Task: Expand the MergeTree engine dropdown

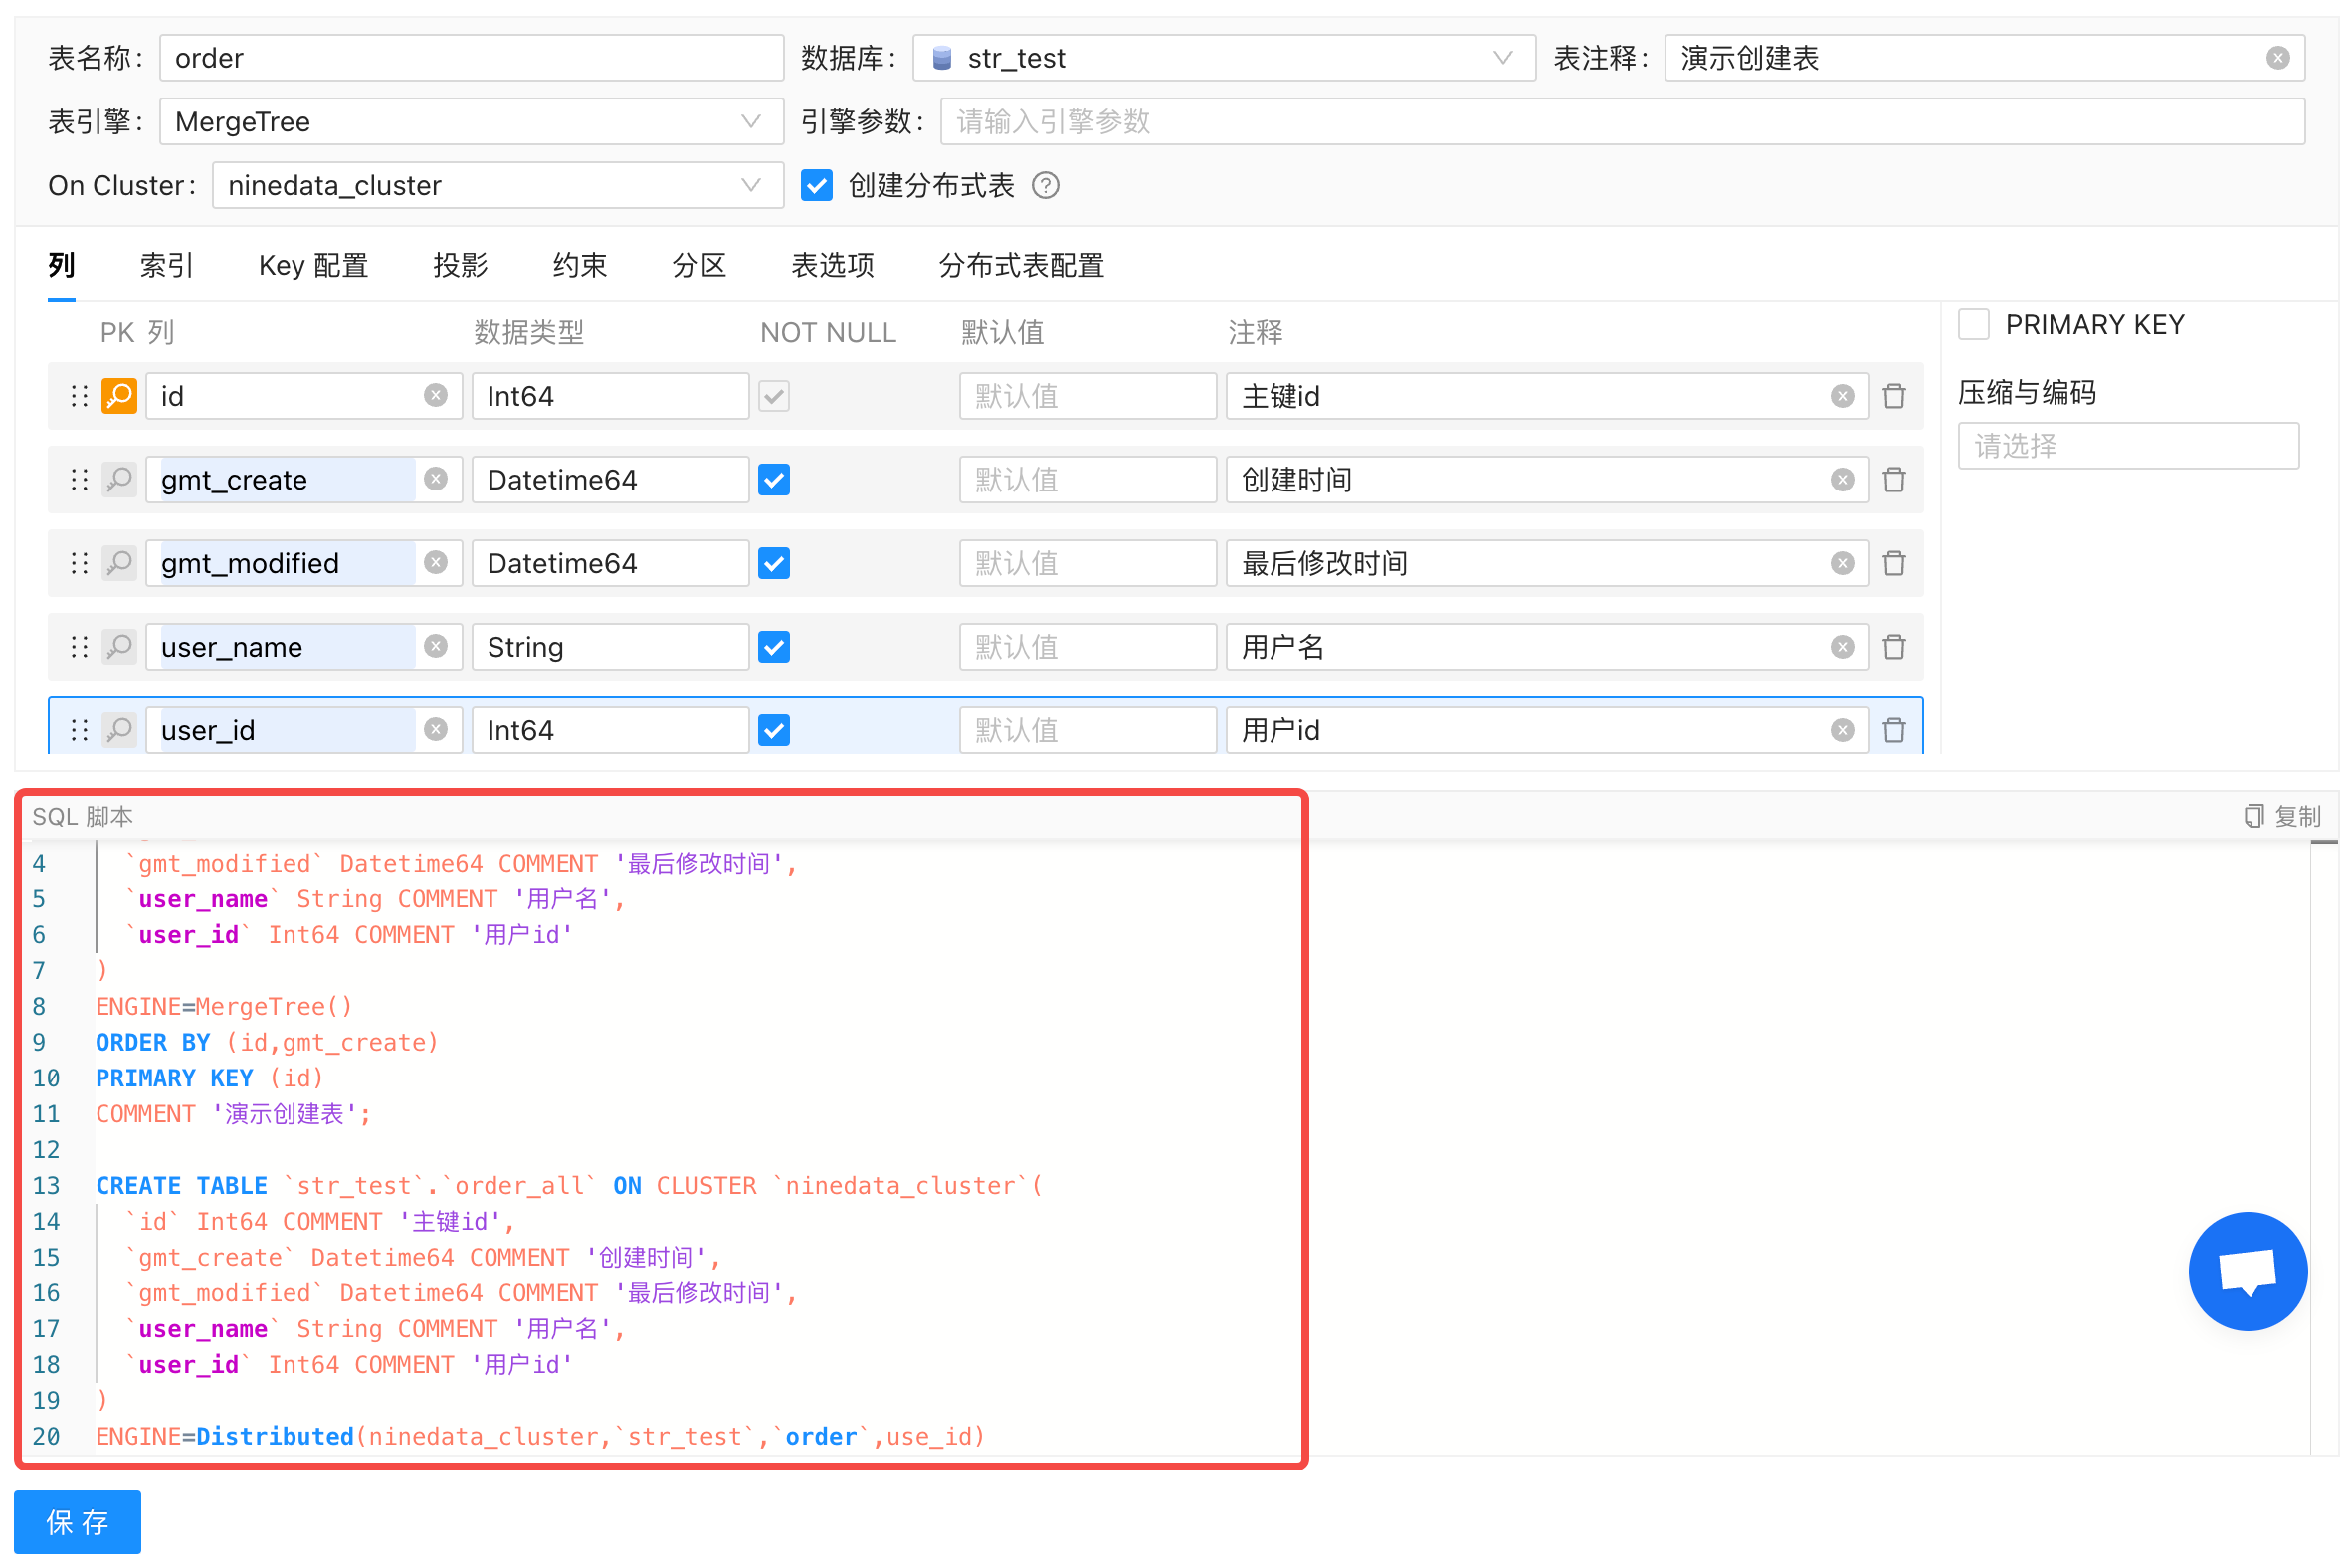Action: click(470, 122)
